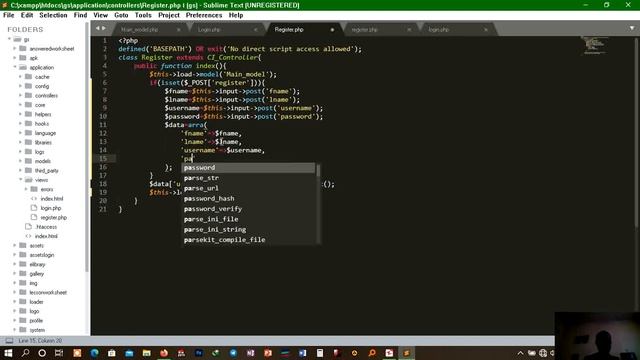This screenshot has height=360, width=640.
Task: Open the Project menu
Action: pyautogui.click(x=169, y=15)
